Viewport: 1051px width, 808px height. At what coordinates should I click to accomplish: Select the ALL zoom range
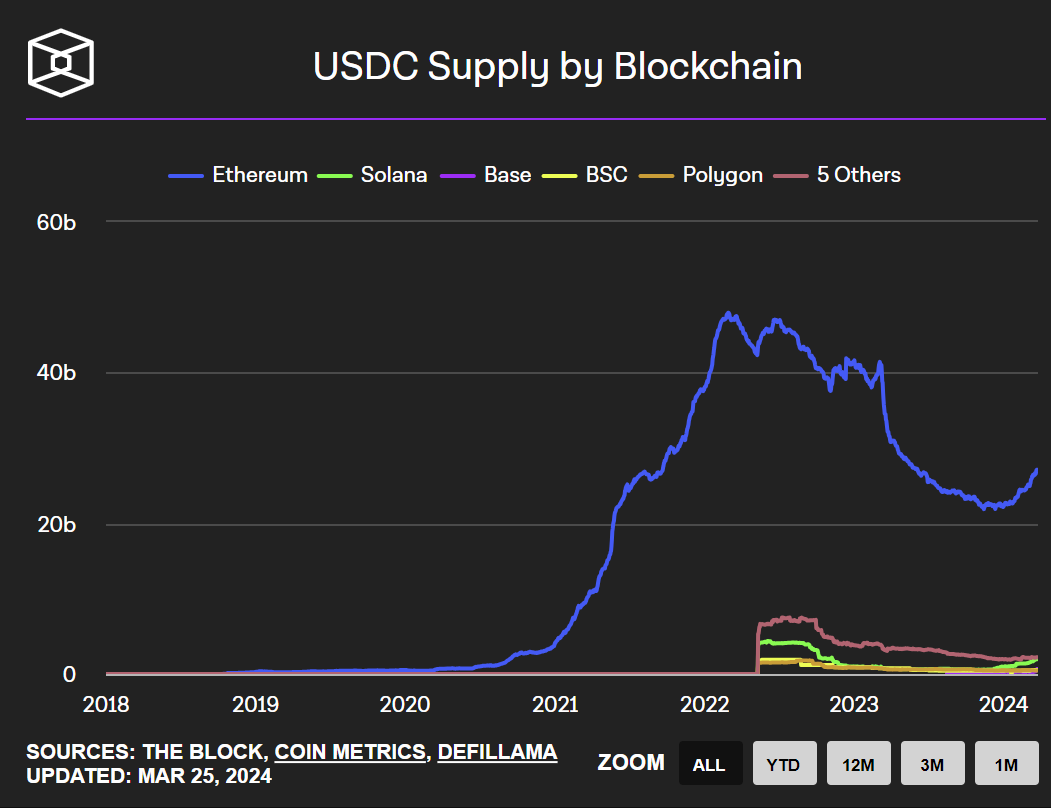tap(709, 764)
